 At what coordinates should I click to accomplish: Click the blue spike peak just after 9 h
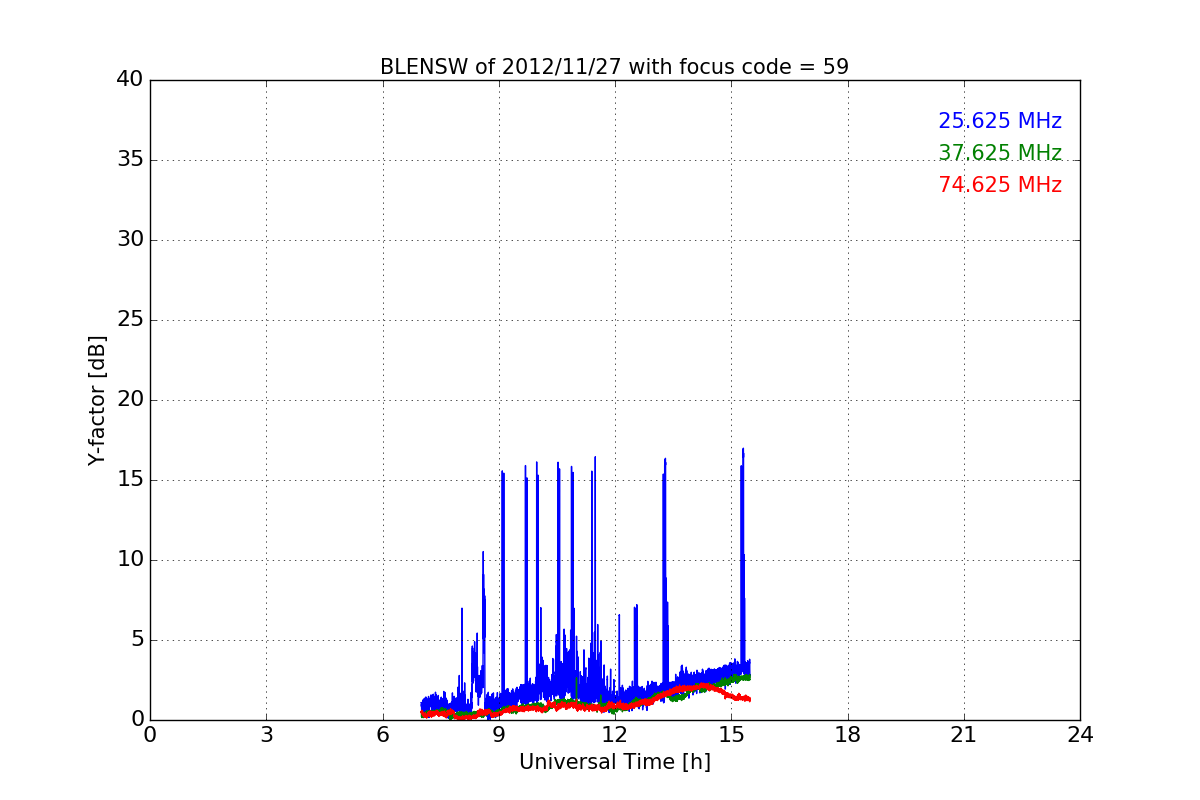[x=503, y=472]
